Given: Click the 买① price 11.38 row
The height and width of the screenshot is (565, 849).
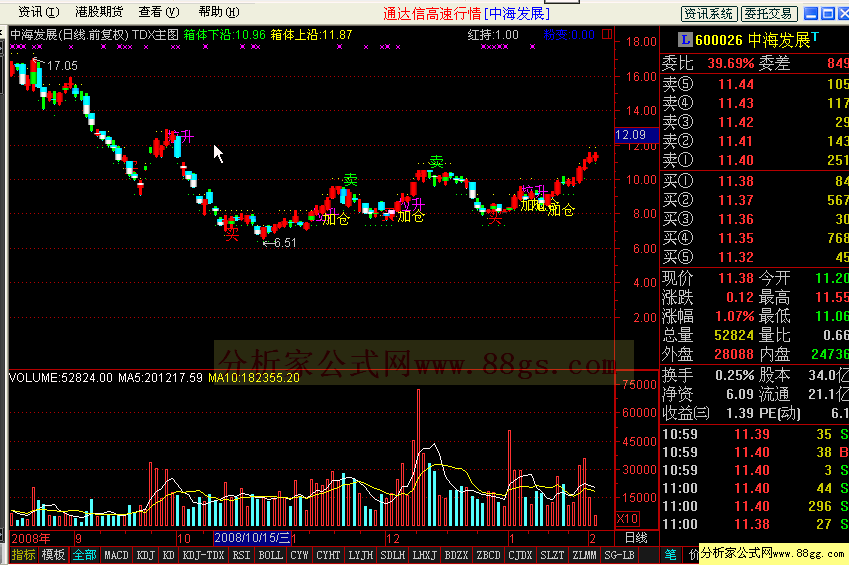Looking at the screenshot, I should tap(755, 181).
